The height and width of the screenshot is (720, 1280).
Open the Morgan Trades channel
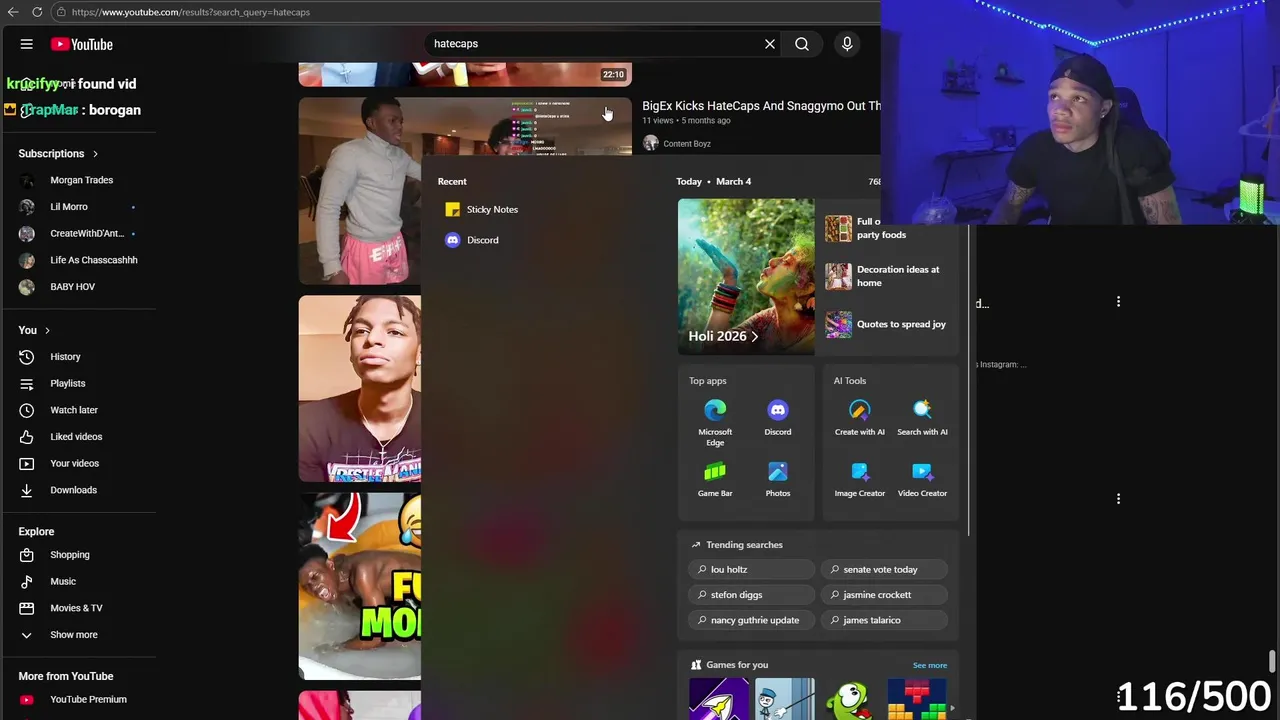(x=82, y=180)
